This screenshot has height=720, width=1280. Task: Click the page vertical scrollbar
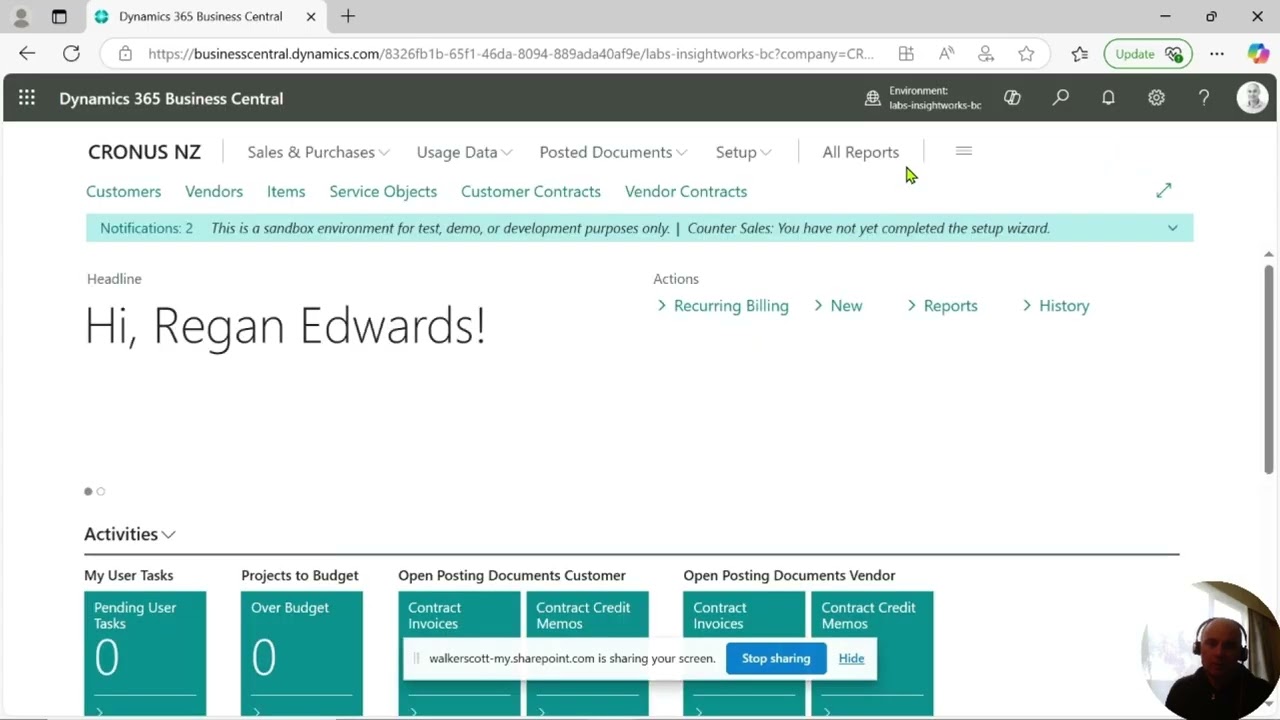point(1269,370)
